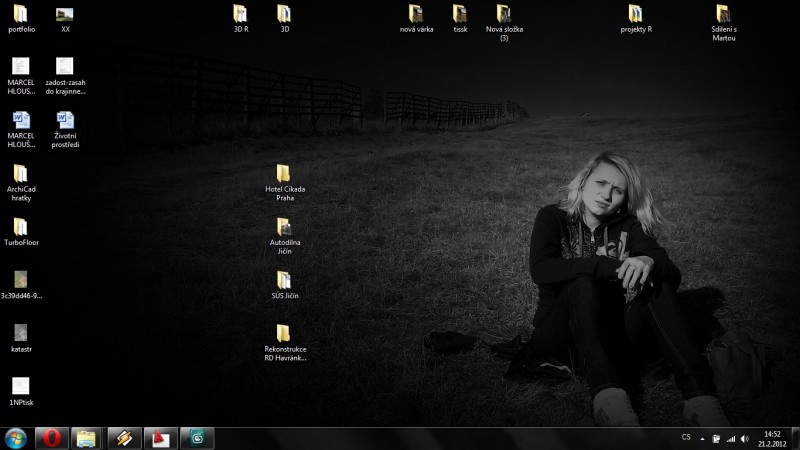This screenshot has width=800, height=450.
Task: Click the network signal tray icon
Action: point(731,438)
